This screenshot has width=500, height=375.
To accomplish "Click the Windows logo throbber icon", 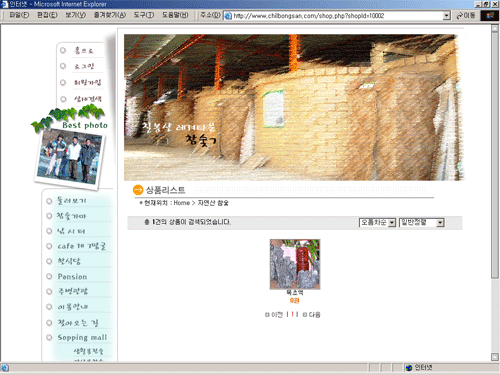I will tap(490, 16).
